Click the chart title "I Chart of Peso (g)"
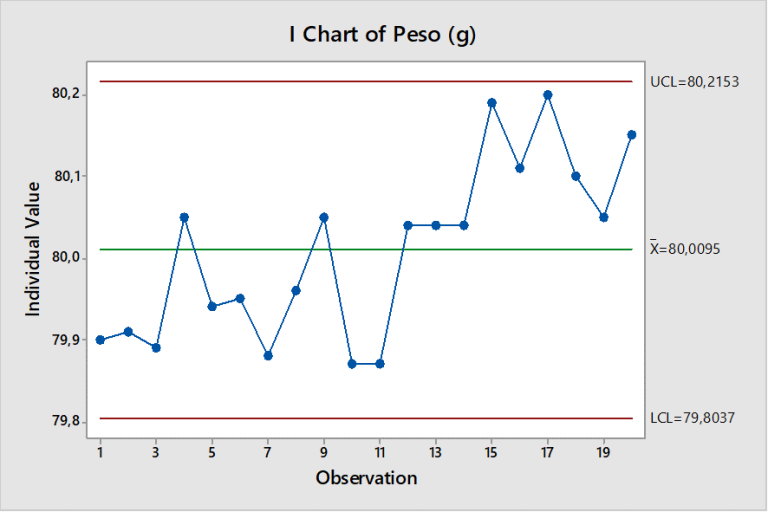The width and height of the screenshot is (768, 512). (383, 37)
